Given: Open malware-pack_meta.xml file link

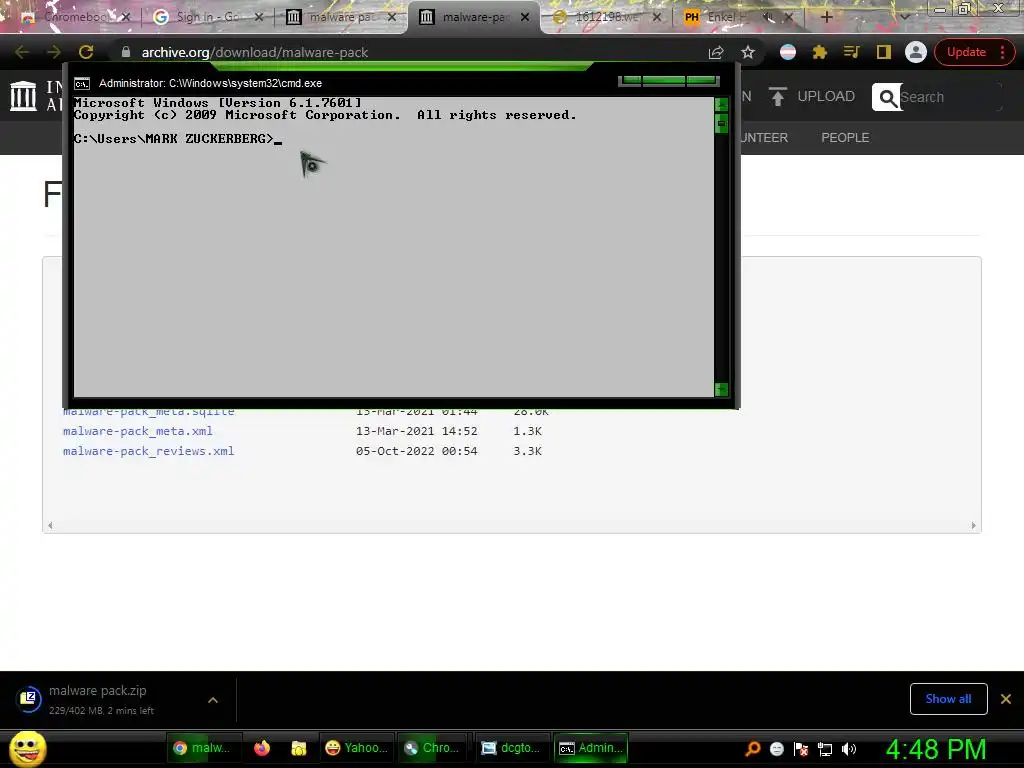Looking at the screenshot, I should point(138,431).
